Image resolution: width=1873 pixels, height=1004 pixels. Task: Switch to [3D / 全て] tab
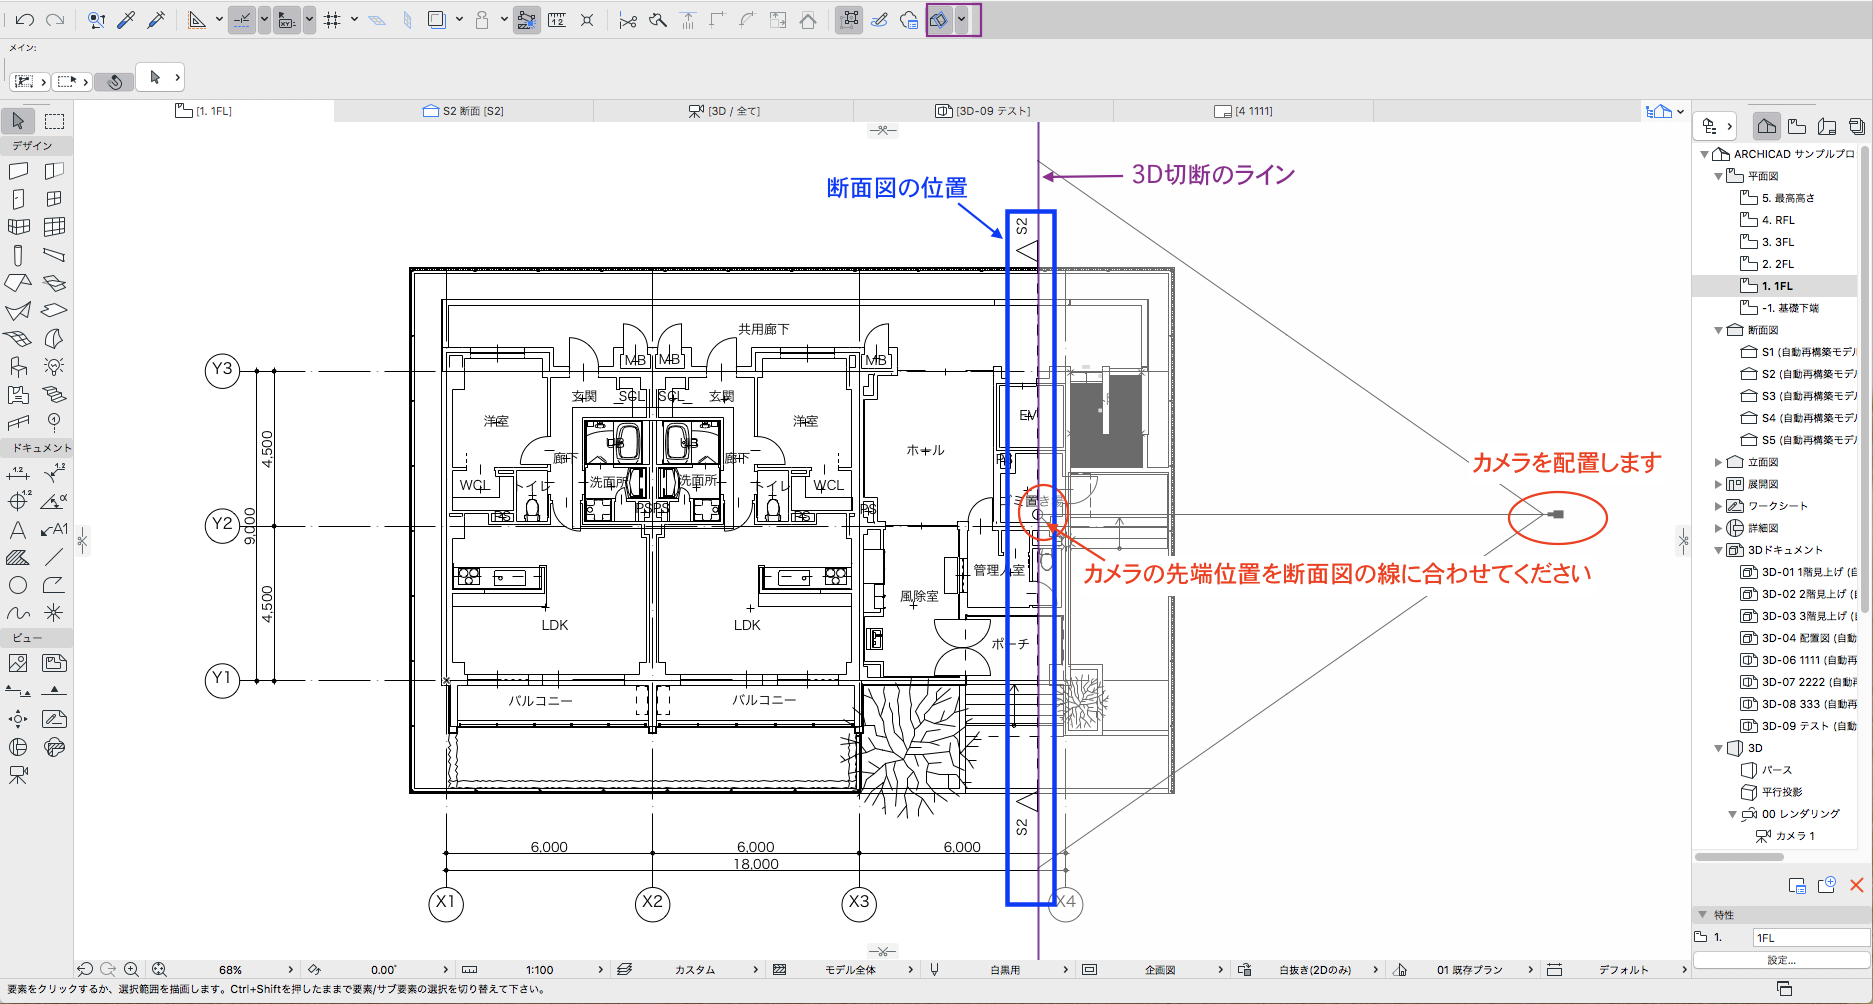click(724, 111)
